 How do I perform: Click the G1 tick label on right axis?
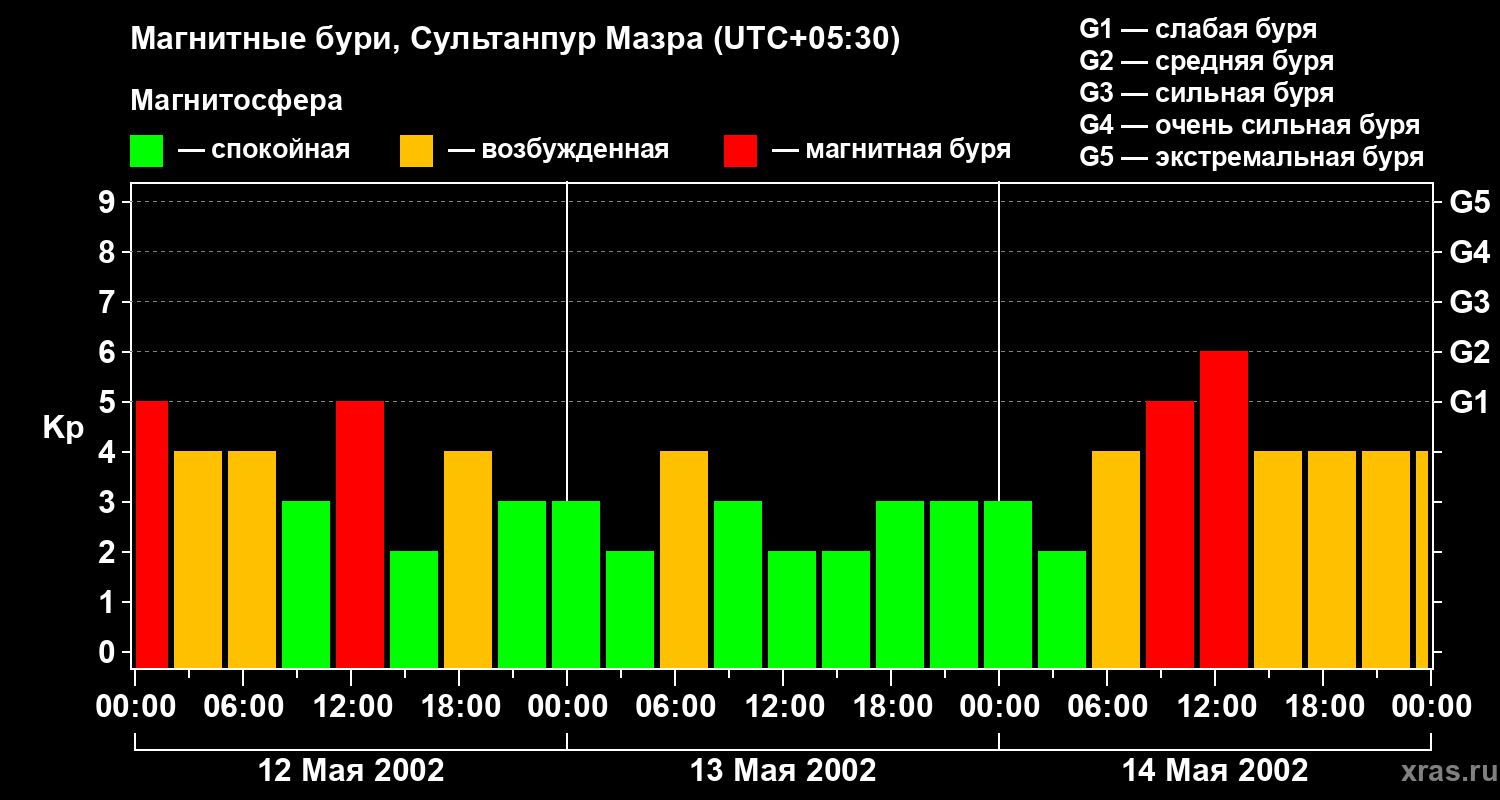(x=1470, y=403)
